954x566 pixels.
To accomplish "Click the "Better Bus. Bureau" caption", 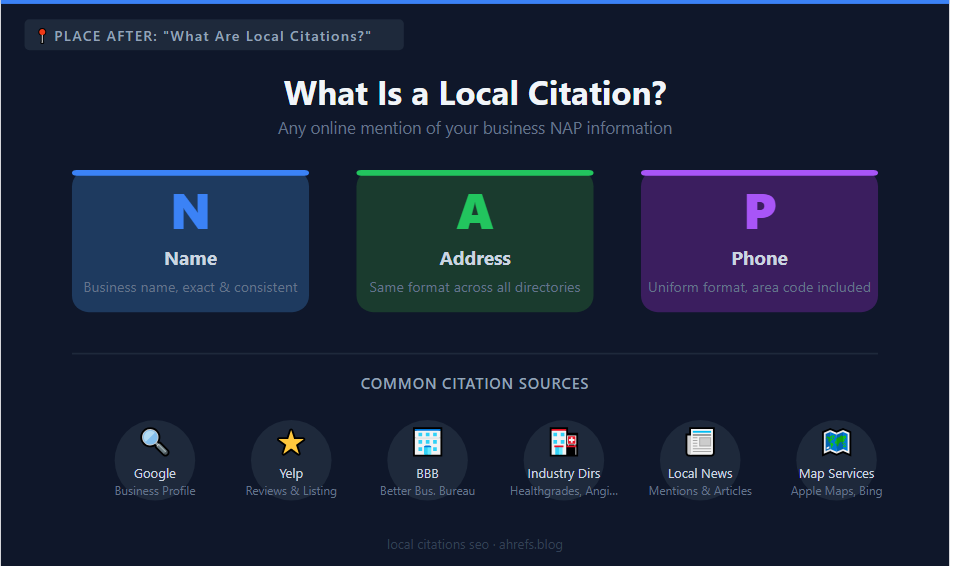I will [x=427, y=491].
